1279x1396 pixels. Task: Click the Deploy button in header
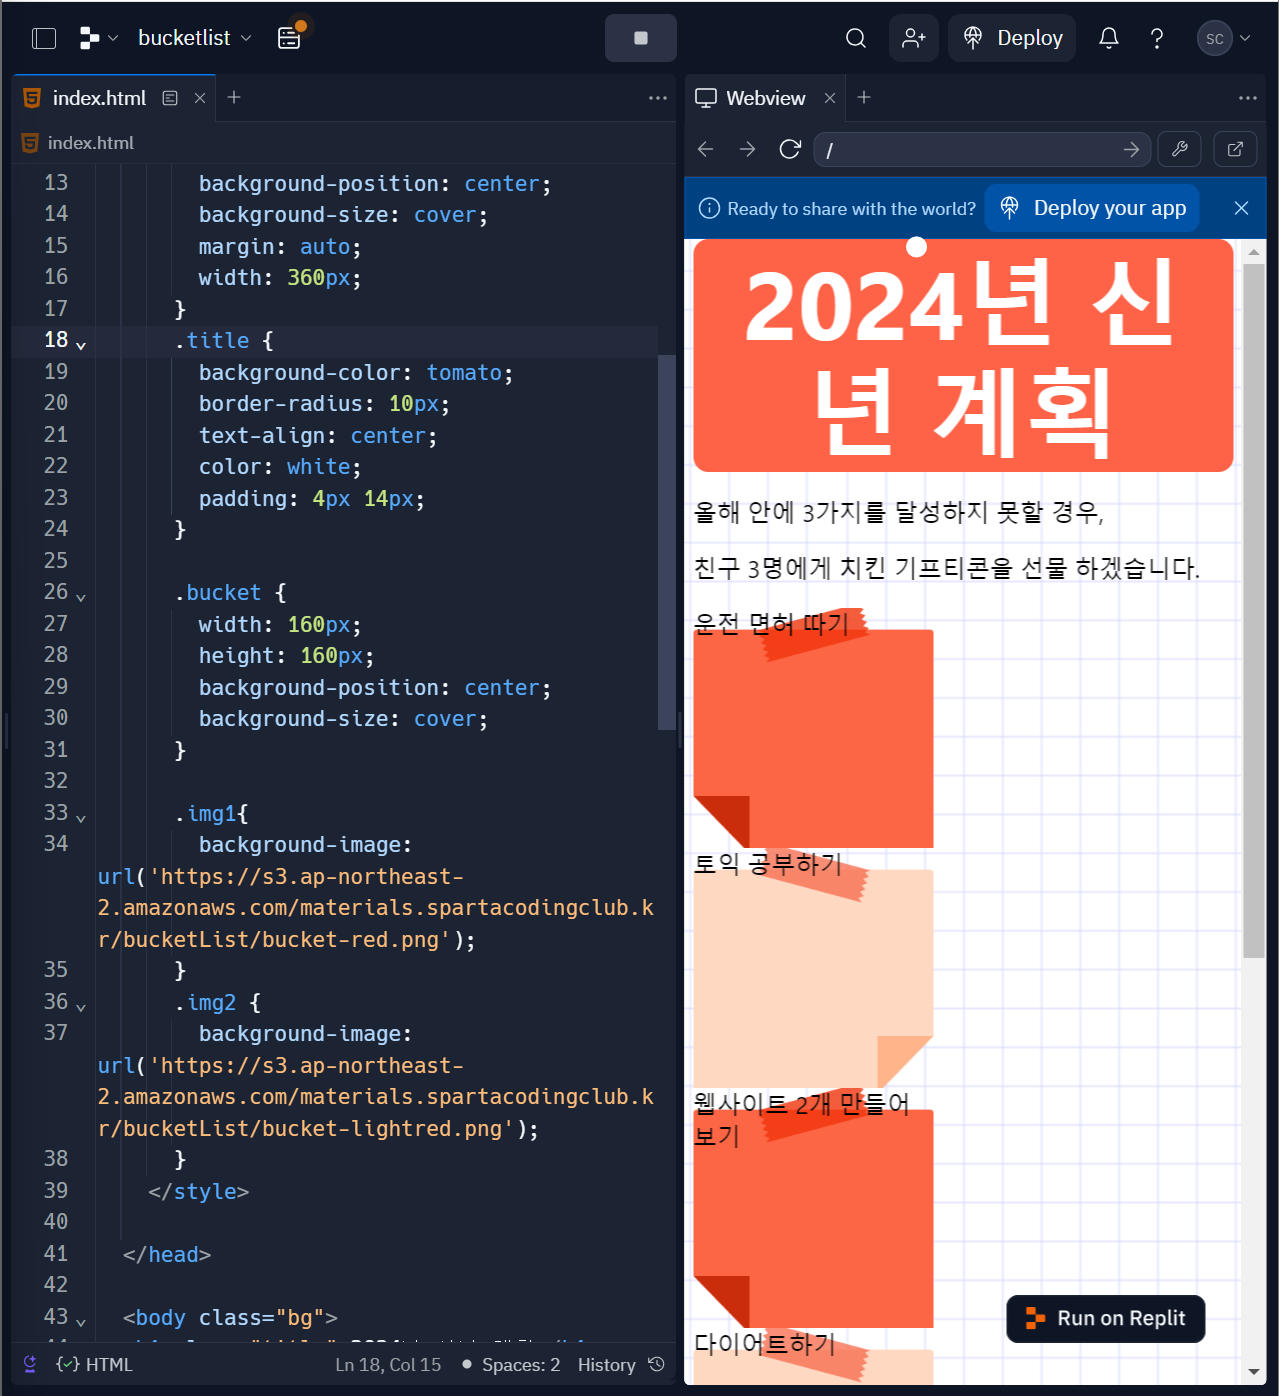point(1012,38)
